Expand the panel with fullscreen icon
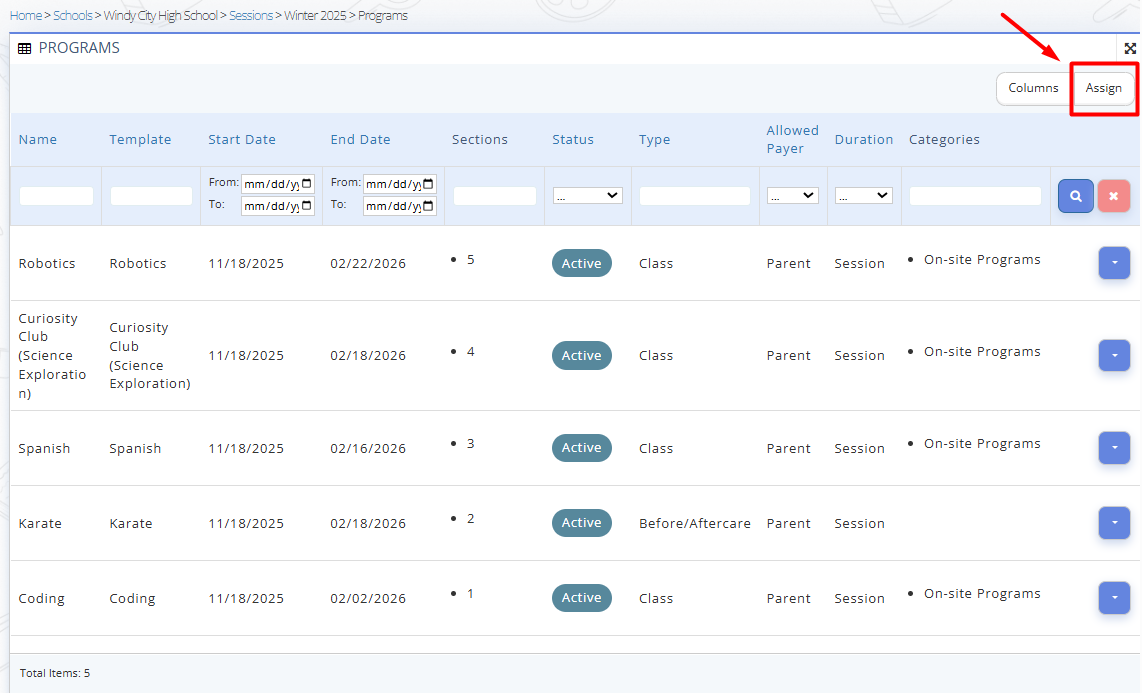Image resolution: width=1142 pixels, height=693 pixels. [x=1130, y=48]
